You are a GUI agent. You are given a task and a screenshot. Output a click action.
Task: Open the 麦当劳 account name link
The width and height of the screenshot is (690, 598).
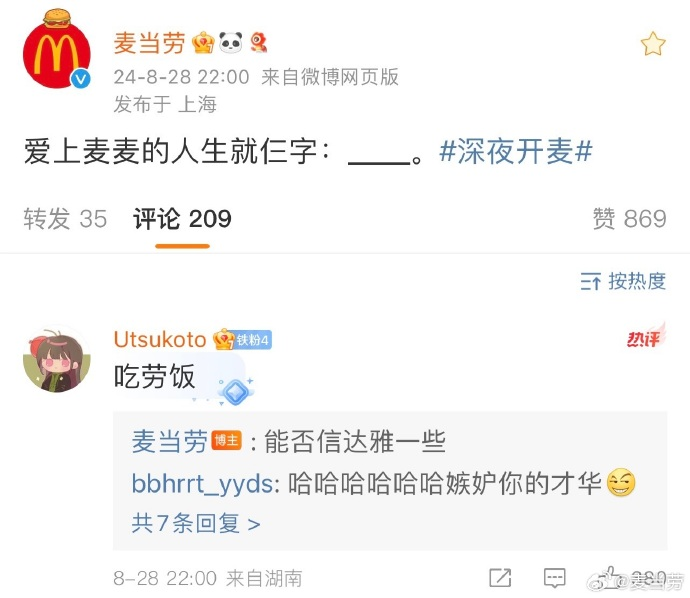click(x=149, y=43)
